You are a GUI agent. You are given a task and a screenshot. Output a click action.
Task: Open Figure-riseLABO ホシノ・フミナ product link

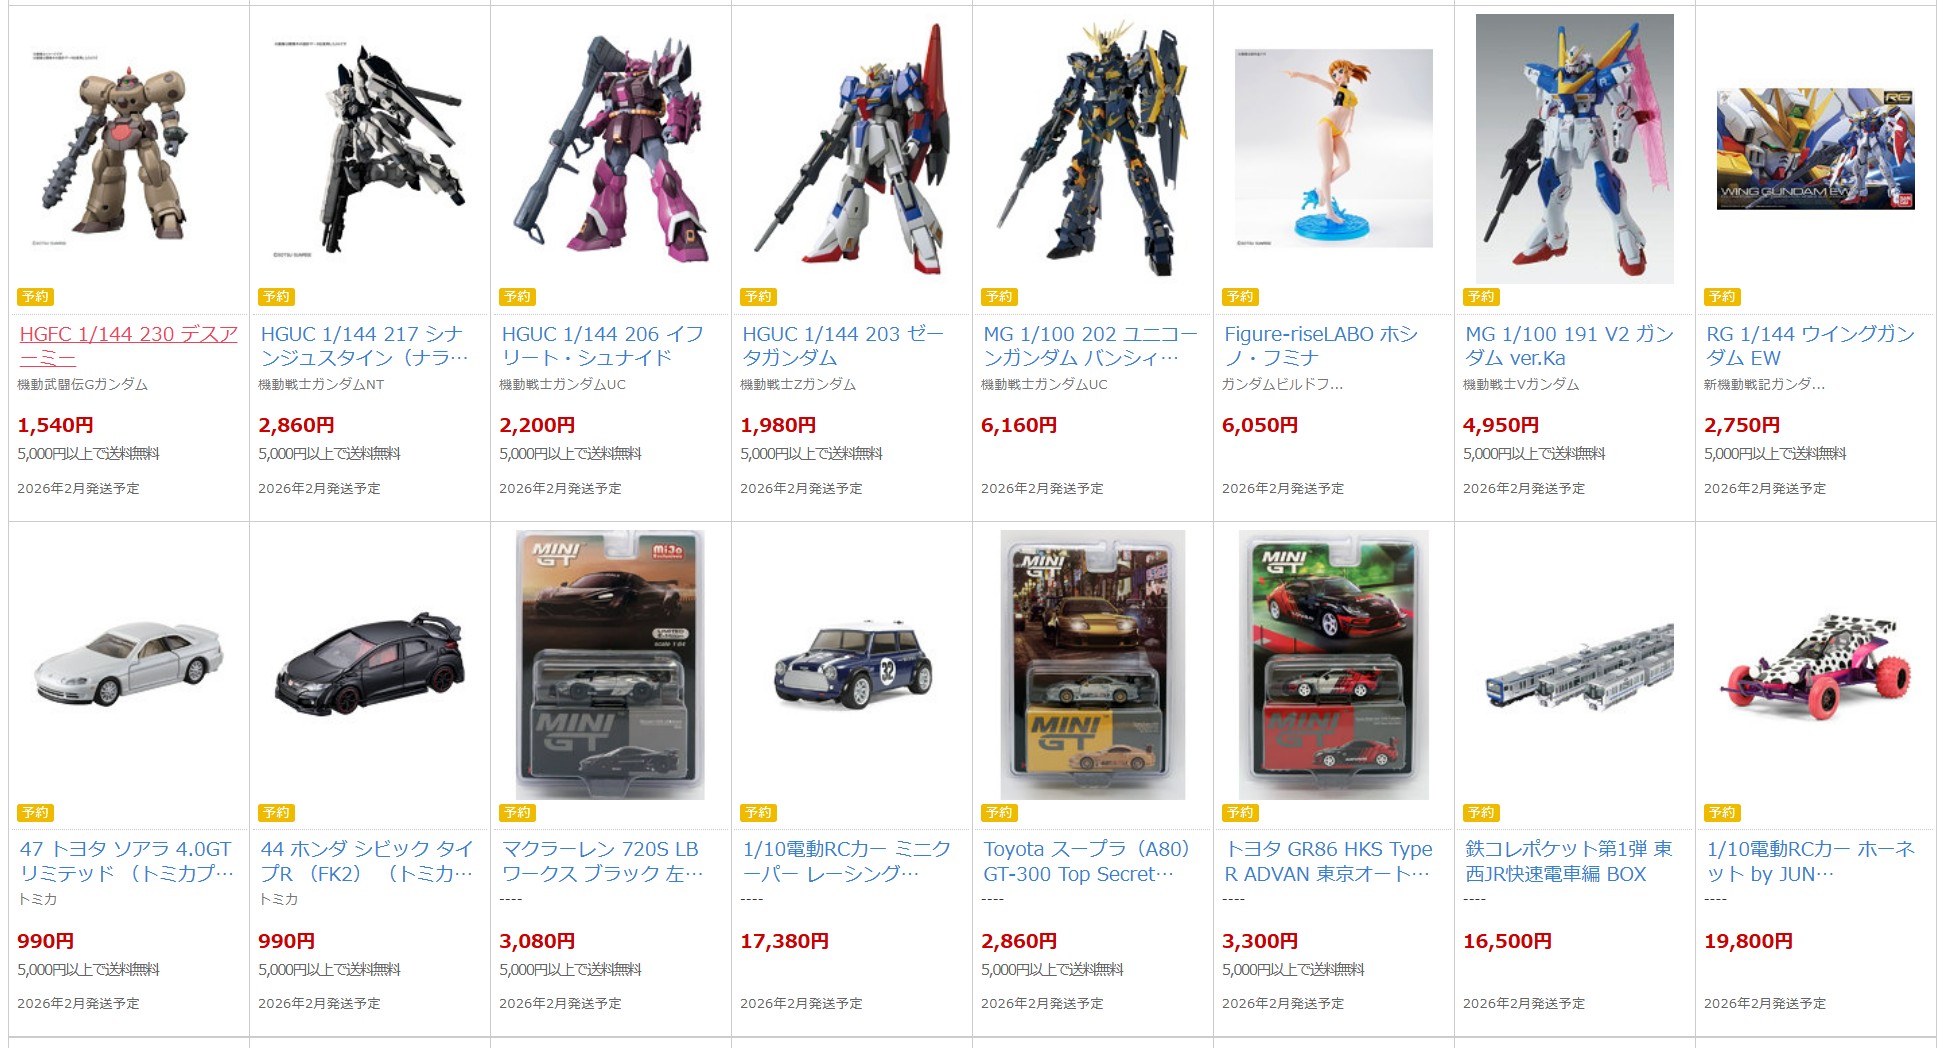(x=1321, y=346)
